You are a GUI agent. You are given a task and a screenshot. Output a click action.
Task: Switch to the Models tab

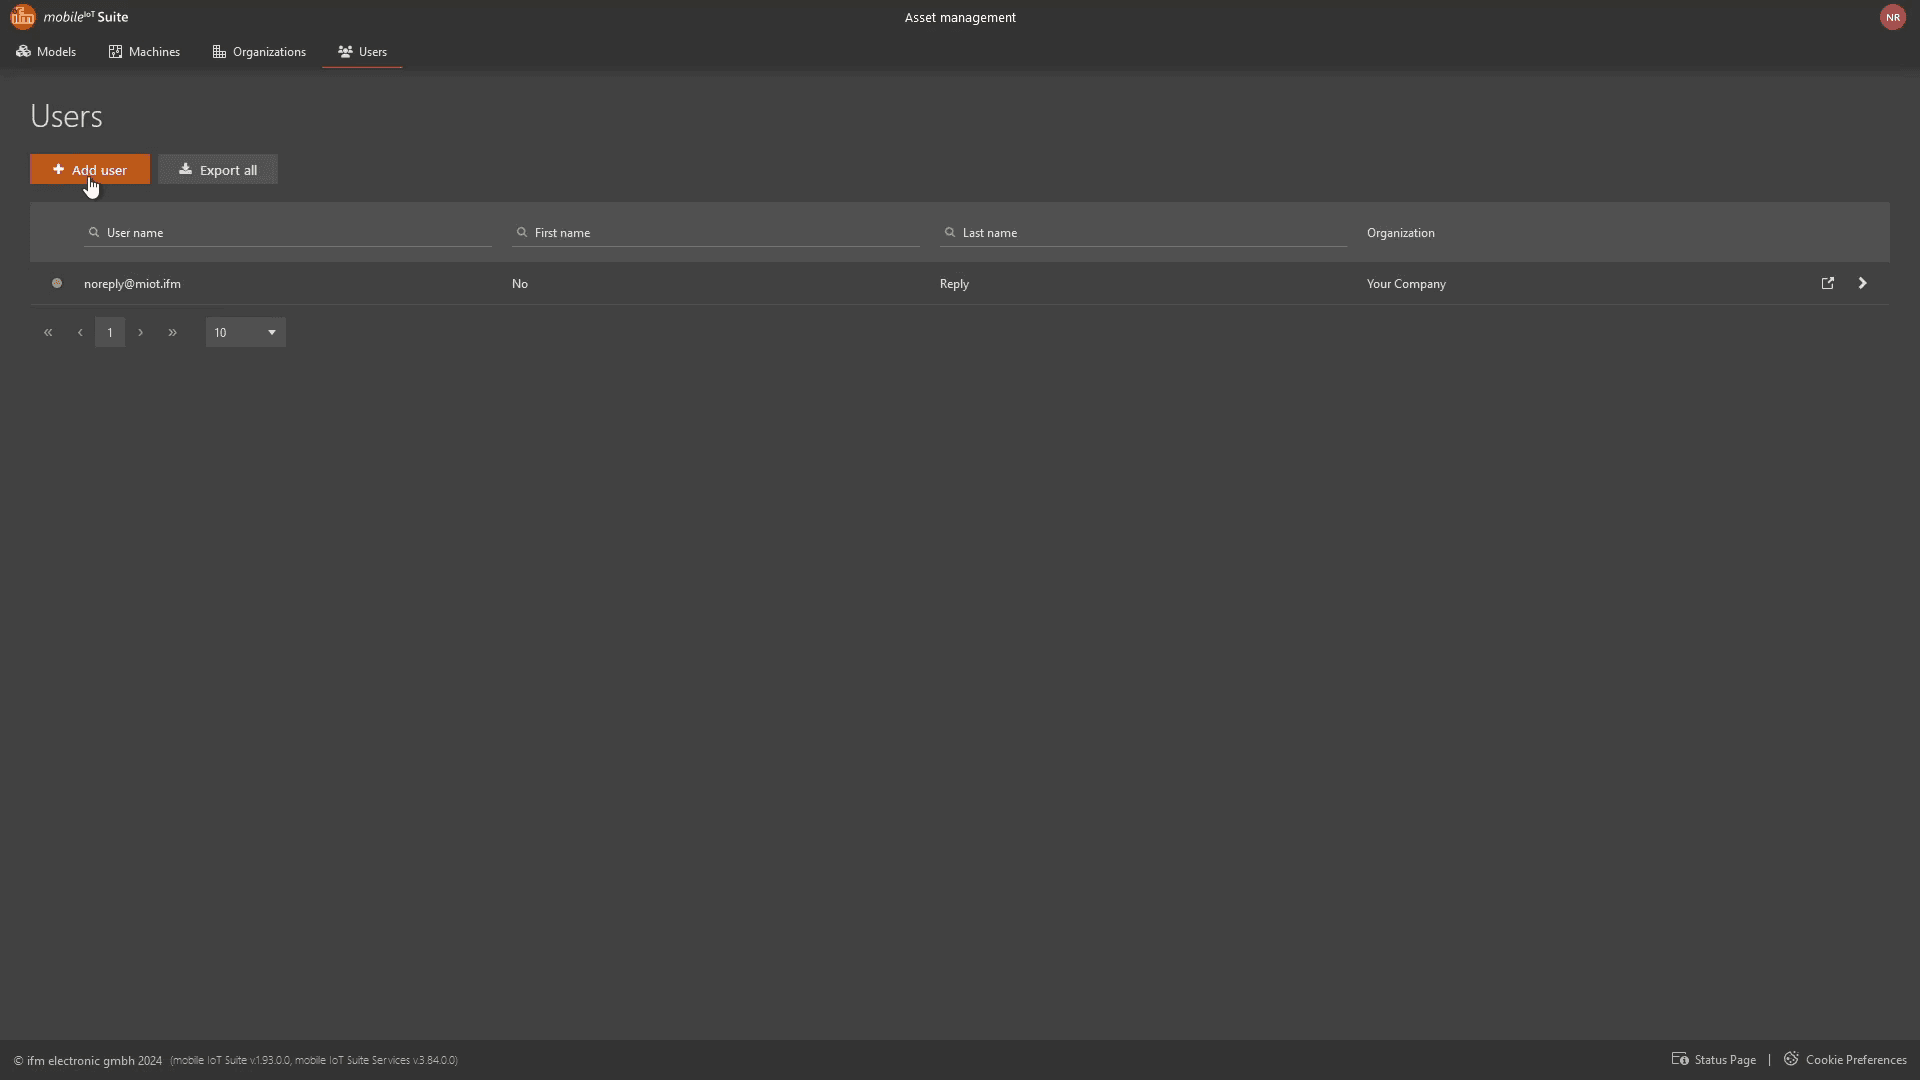coord(46,52)
